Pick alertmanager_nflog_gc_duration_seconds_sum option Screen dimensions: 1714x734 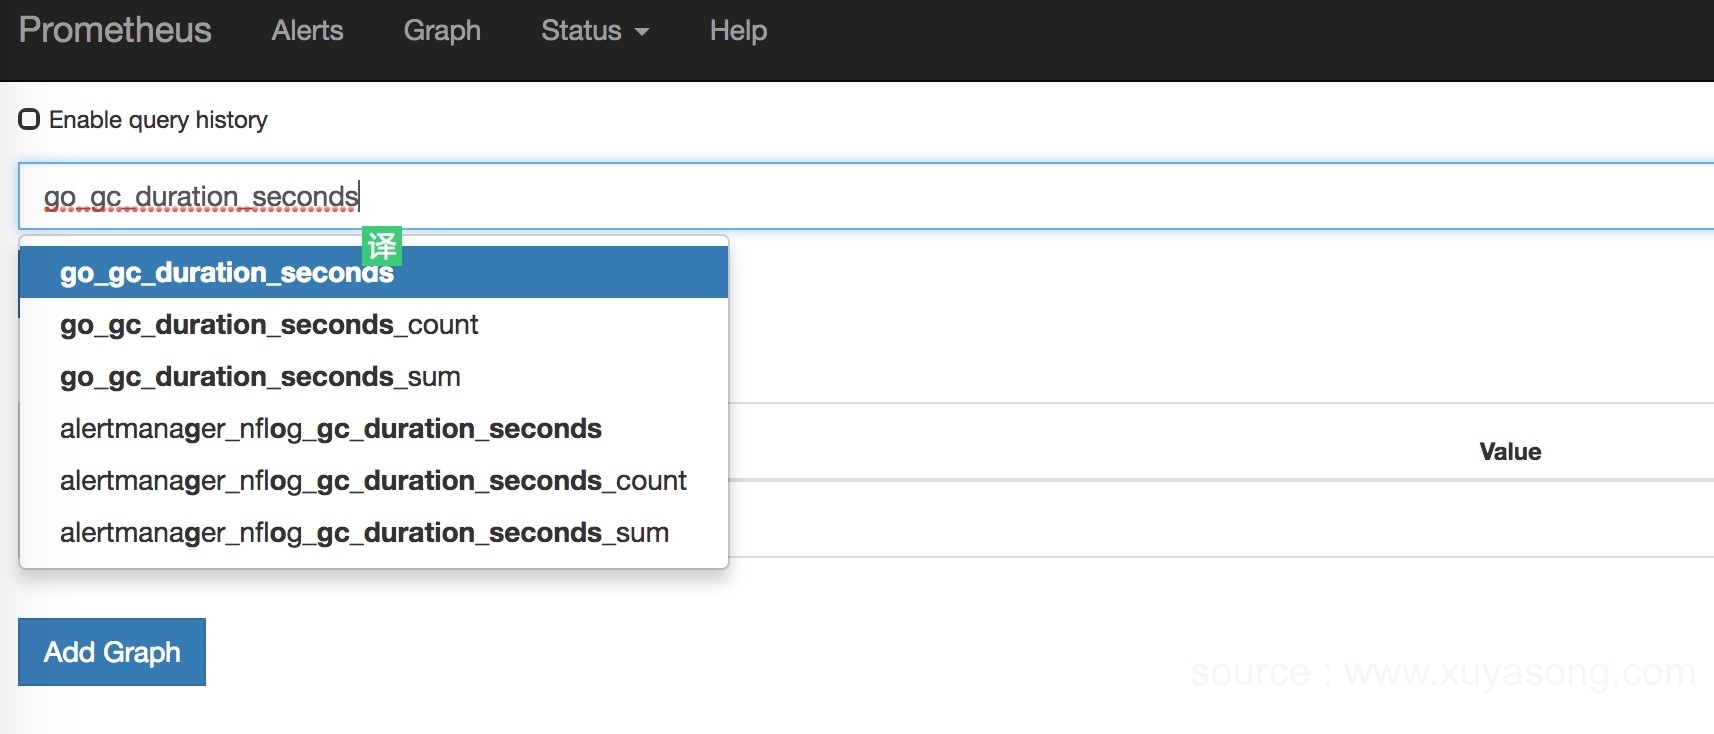[364, 533]
